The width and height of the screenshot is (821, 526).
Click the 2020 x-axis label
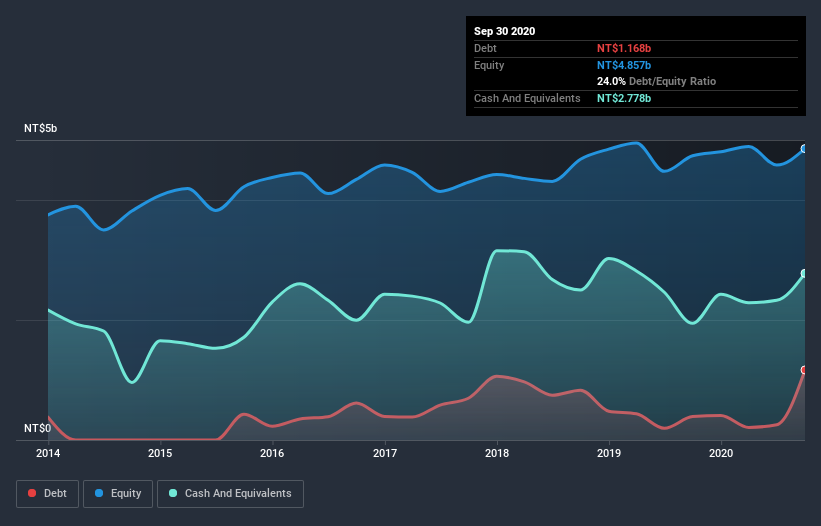(721, 453)
